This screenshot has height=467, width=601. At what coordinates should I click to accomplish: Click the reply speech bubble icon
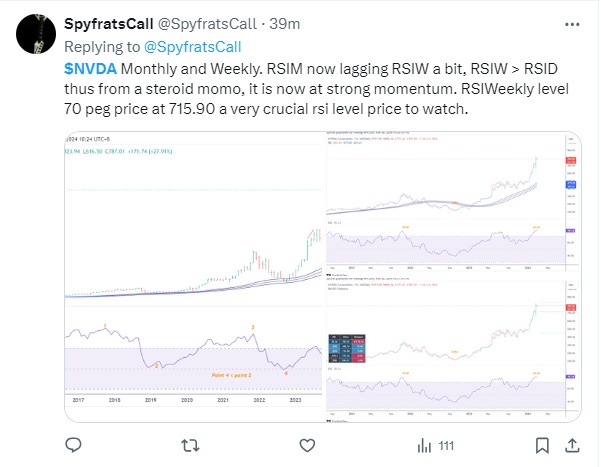[x=74, y=444]
